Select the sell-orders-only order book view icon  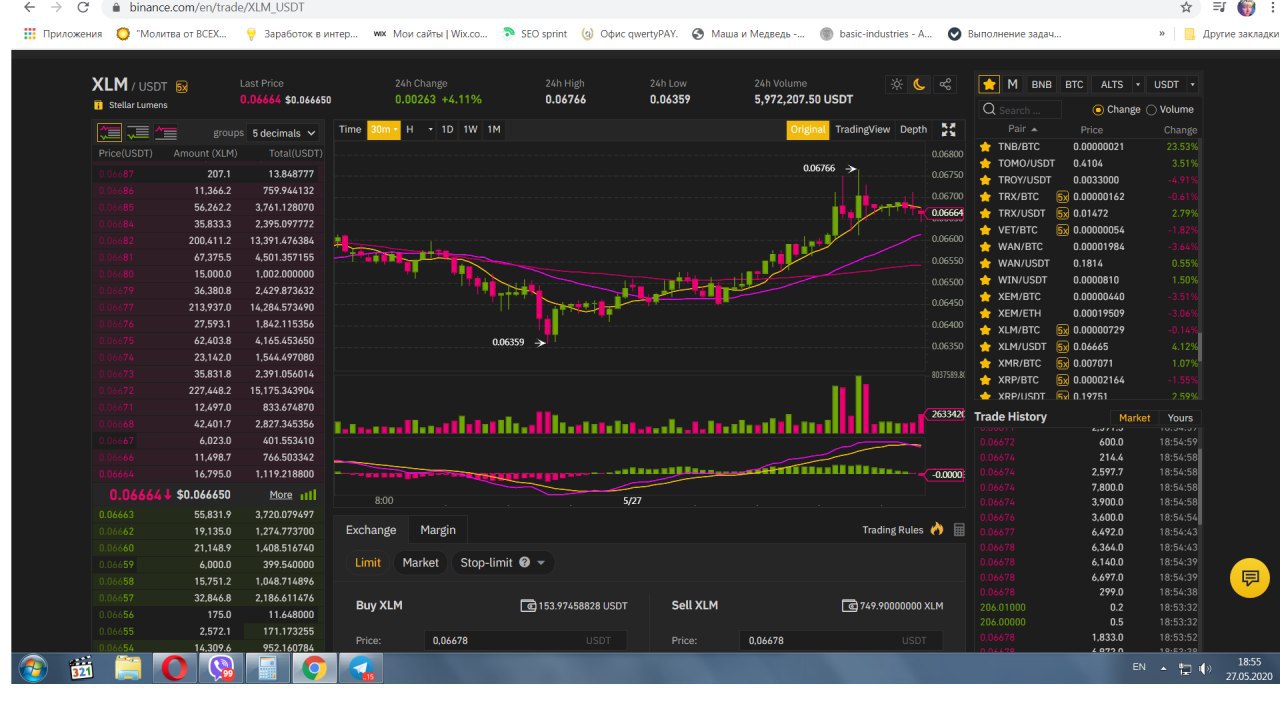(x=166, y=132)
